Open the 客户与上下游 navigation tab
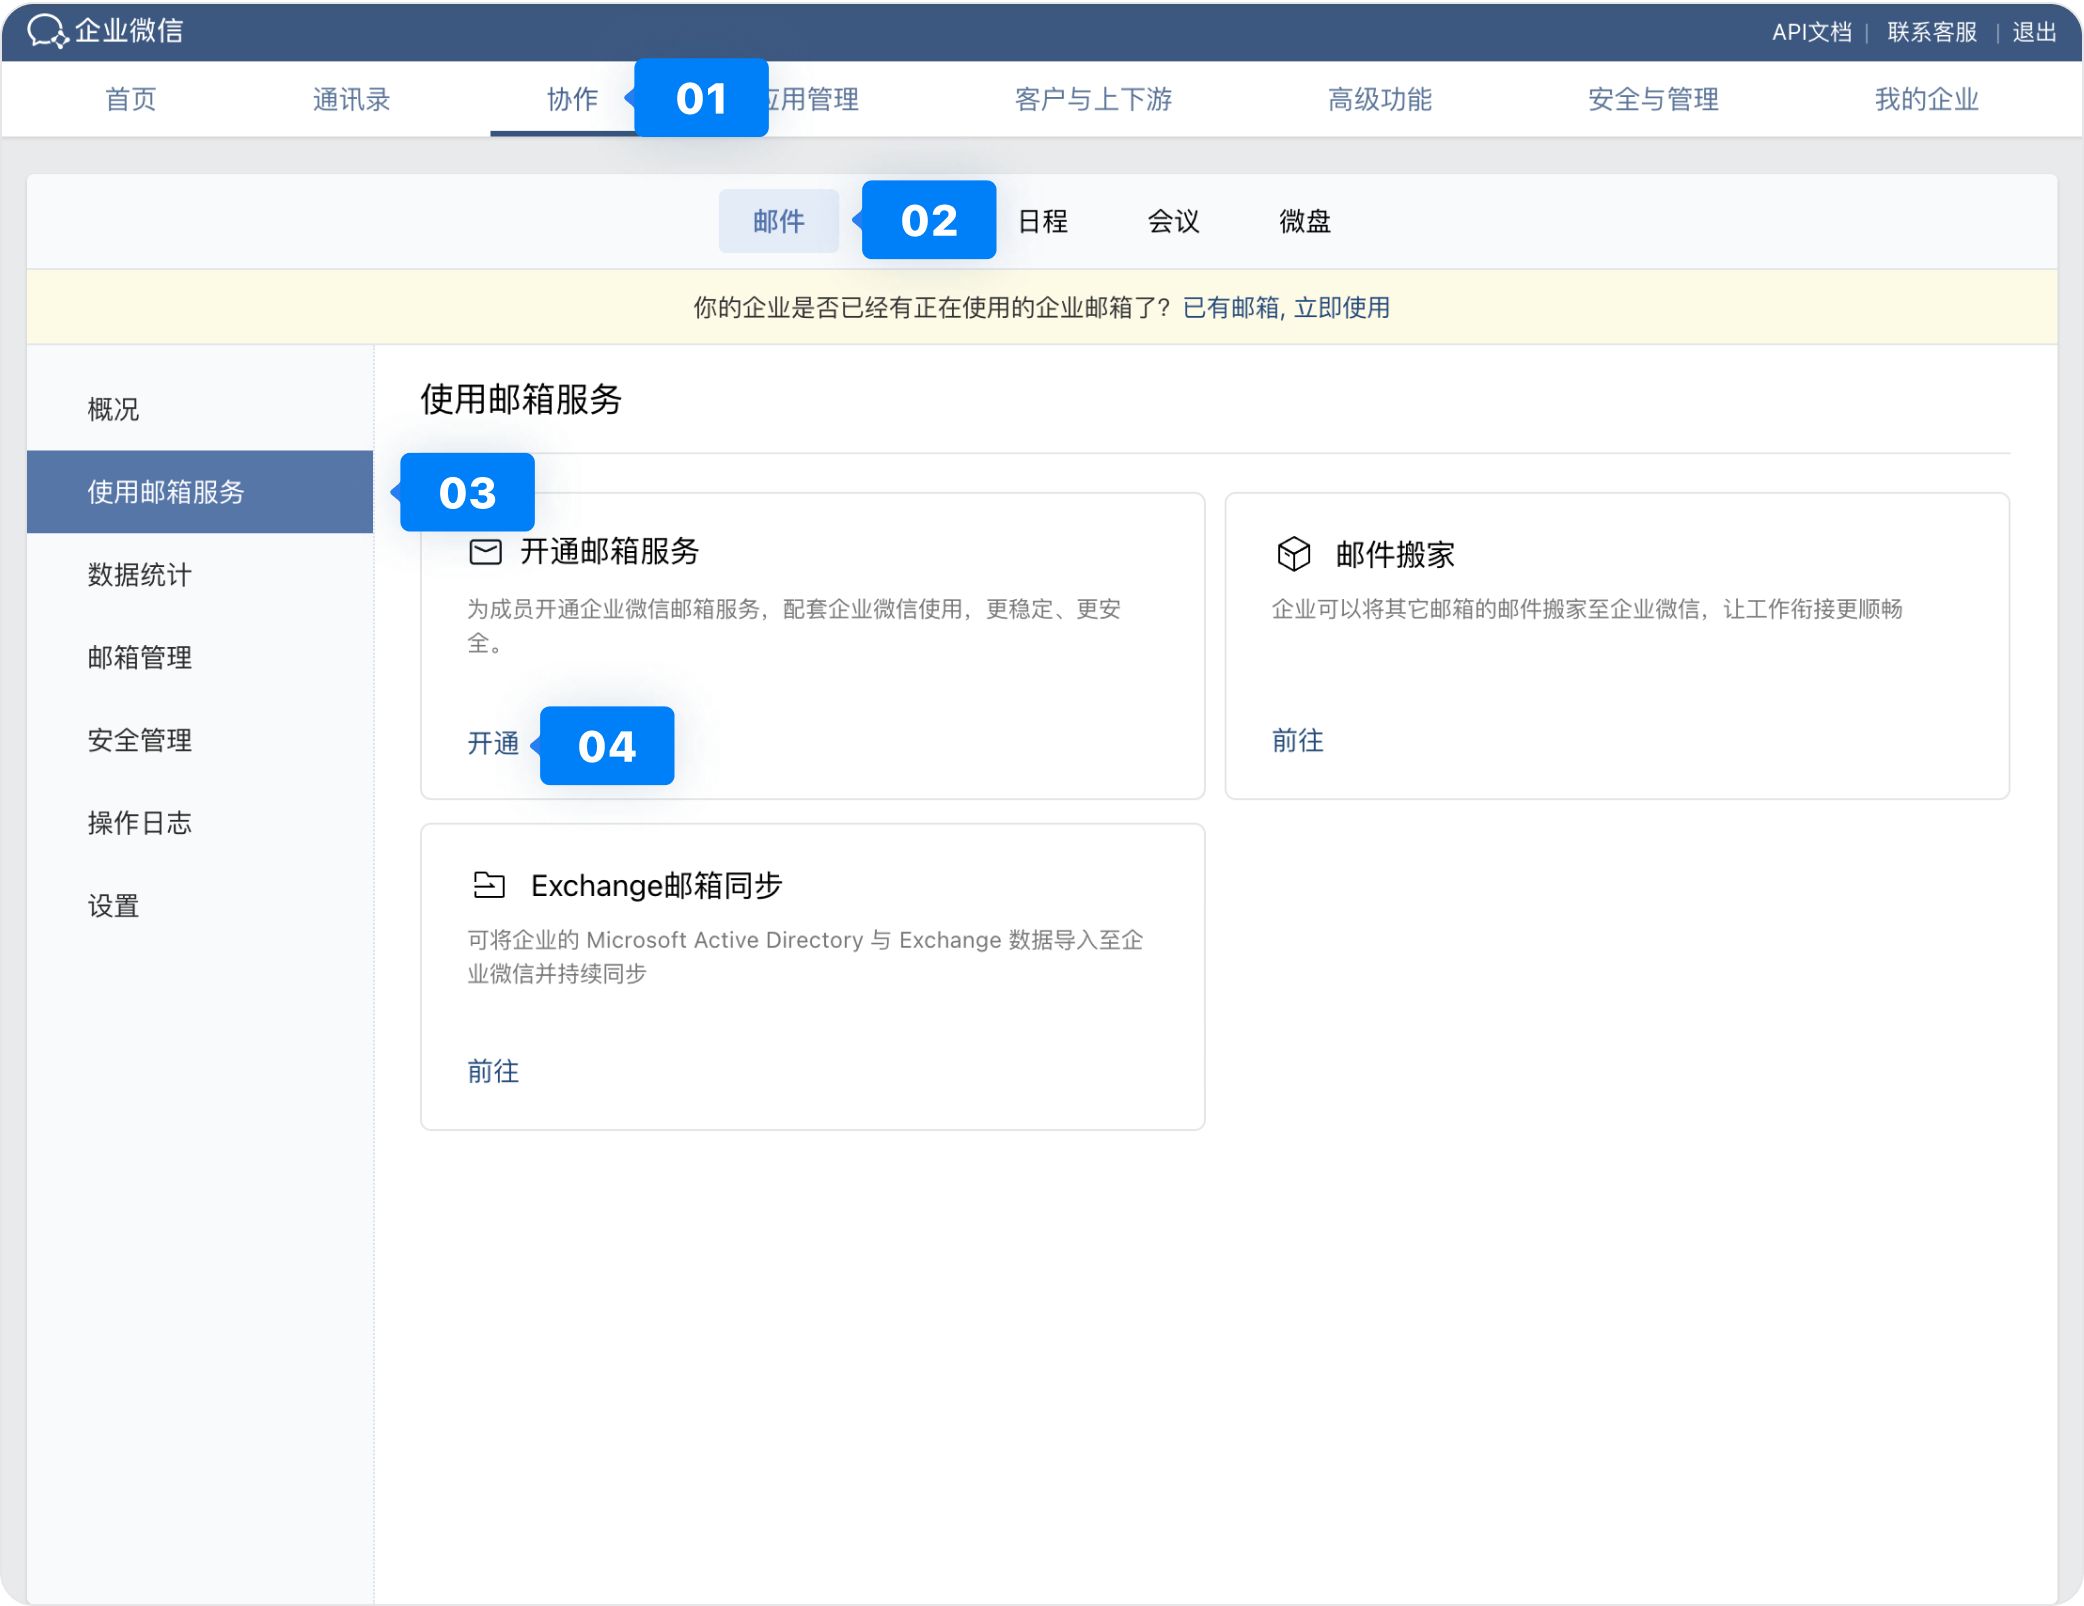This screenshot has width=2084, height=1606. pos(1092,99)
